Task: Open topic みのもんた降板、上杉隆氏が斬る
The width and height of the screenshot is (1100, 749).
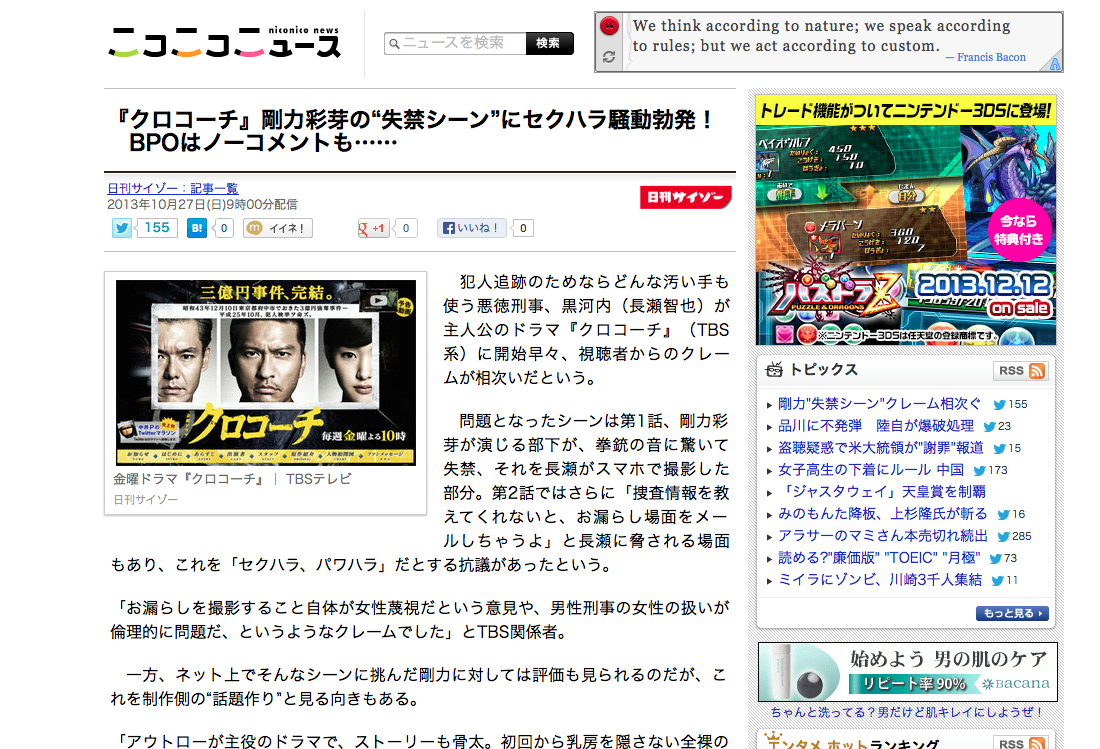Action: click(x=883, y=513)
